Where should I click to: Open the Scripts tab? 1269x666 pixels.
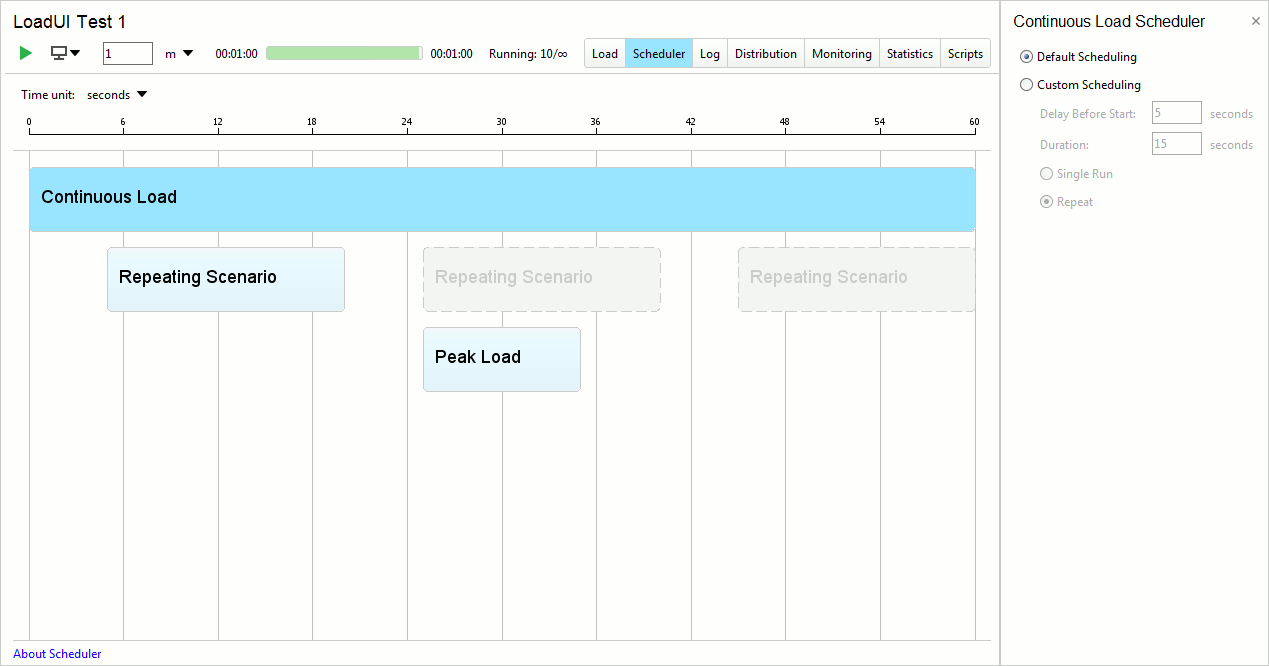tap(964, 53)
